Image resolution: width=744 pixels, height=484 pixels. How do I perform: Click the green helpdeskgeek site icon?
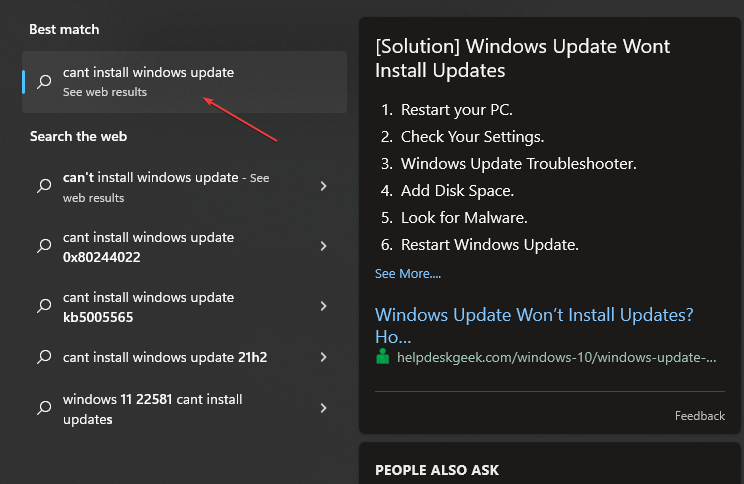tap(382, 356)
